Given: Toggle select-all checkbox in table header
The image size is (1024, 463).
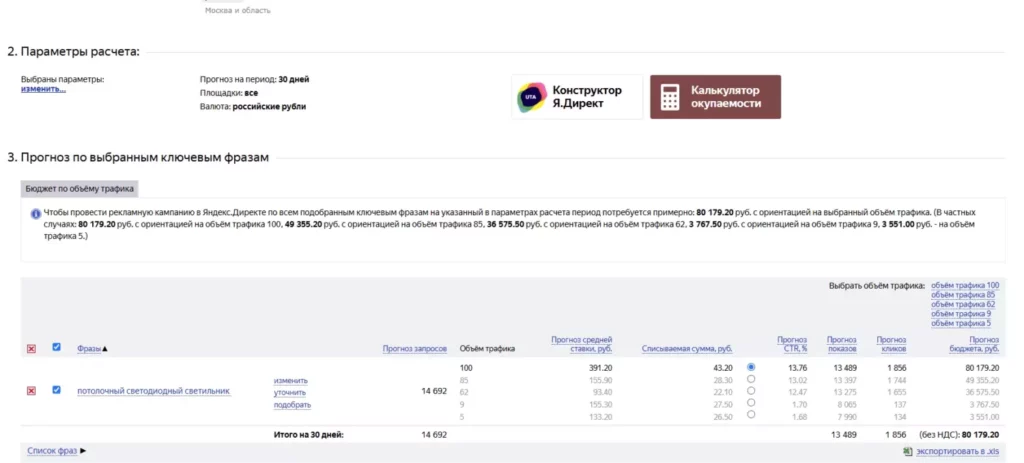Looking at the screenshot, I should click(56, 347).
